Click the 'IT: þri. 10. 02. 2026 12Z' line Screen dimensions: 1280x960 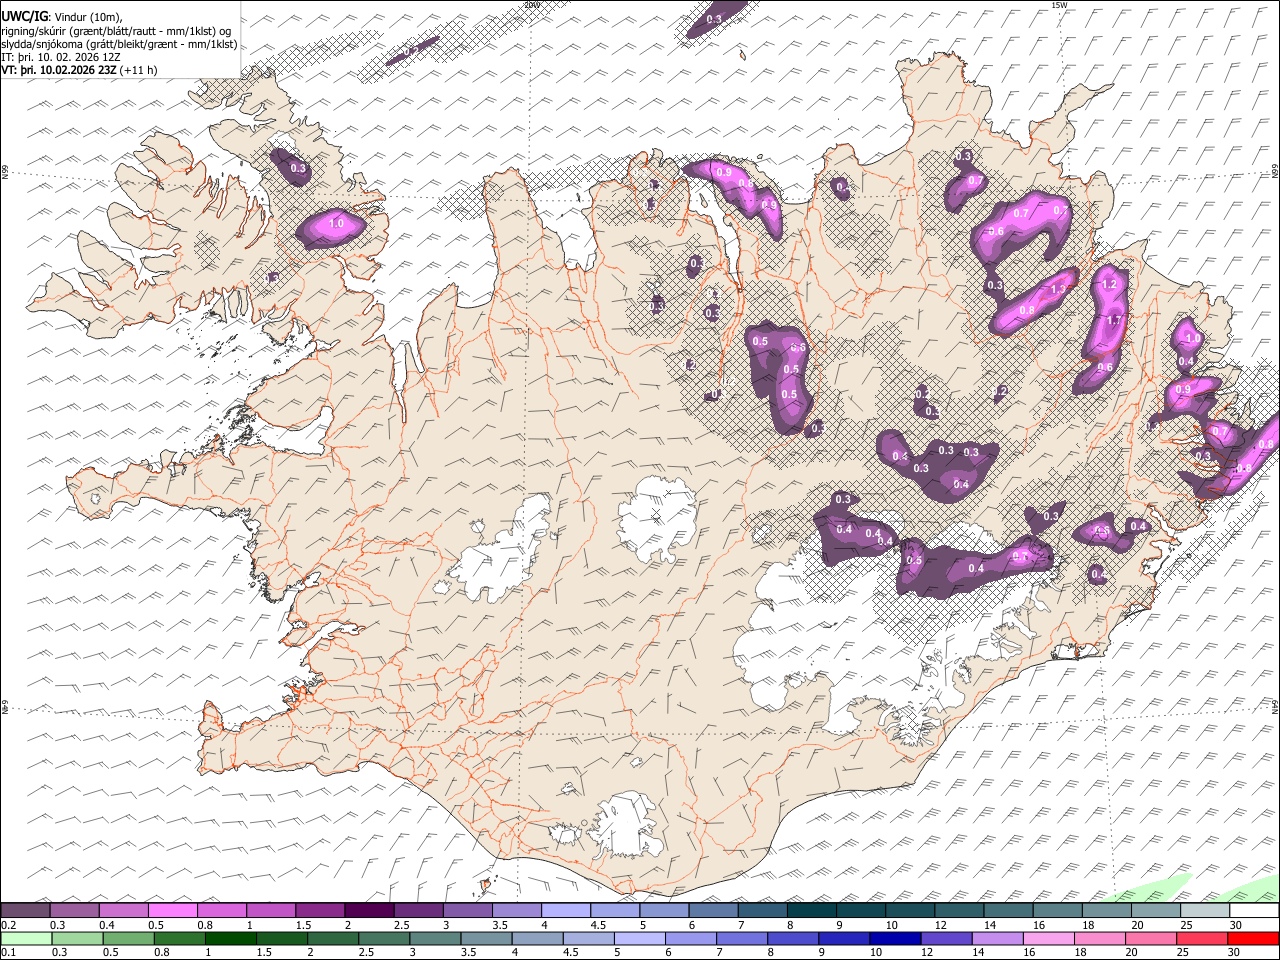click(61, 57)
